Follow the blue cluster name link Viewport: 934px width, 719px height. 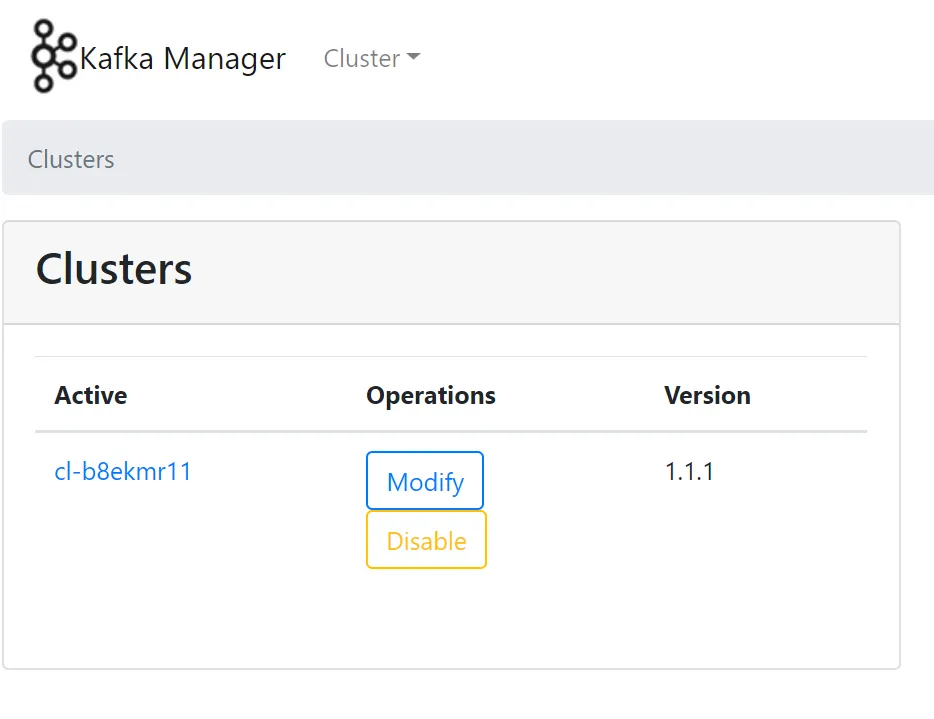[124, 471]
